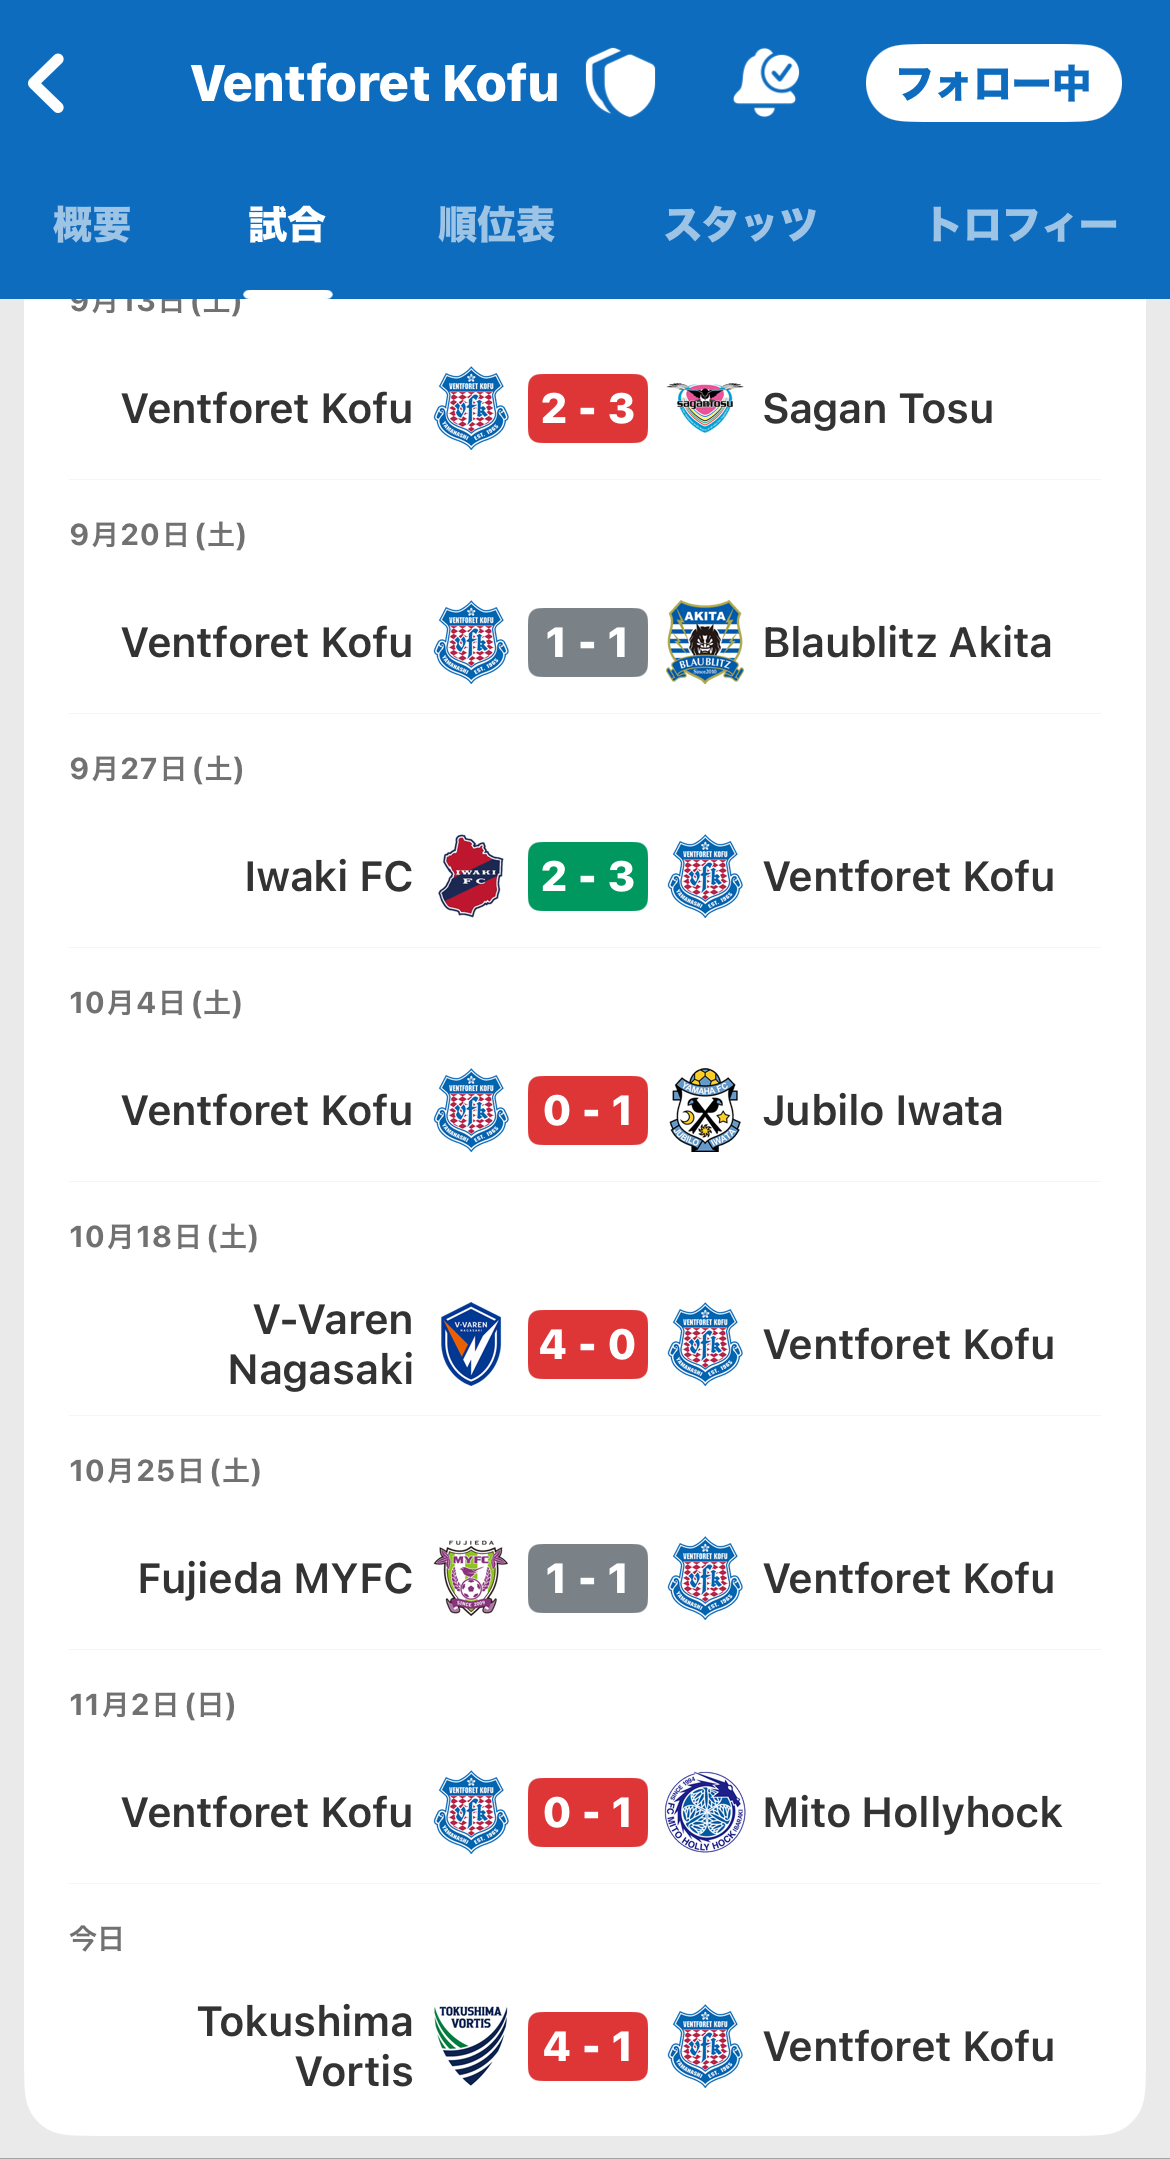Open the green 2 - 3 Iwaki match score
This screenshot has height=2159, width=1170.
pos(588,876)
